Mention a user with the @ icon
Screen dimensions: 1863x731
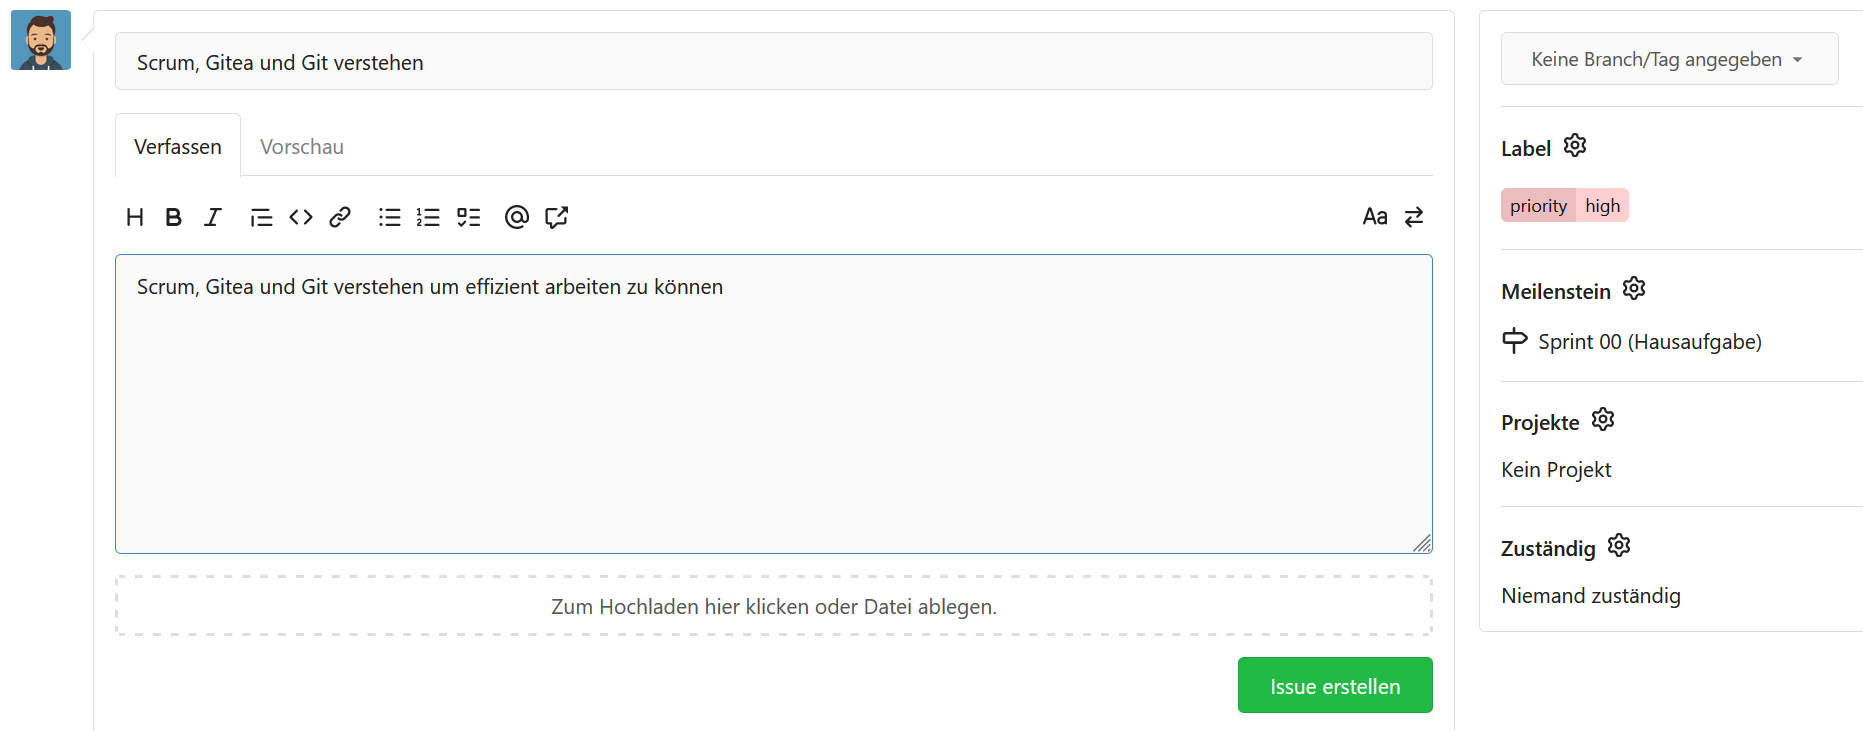(x=516, y=217)
